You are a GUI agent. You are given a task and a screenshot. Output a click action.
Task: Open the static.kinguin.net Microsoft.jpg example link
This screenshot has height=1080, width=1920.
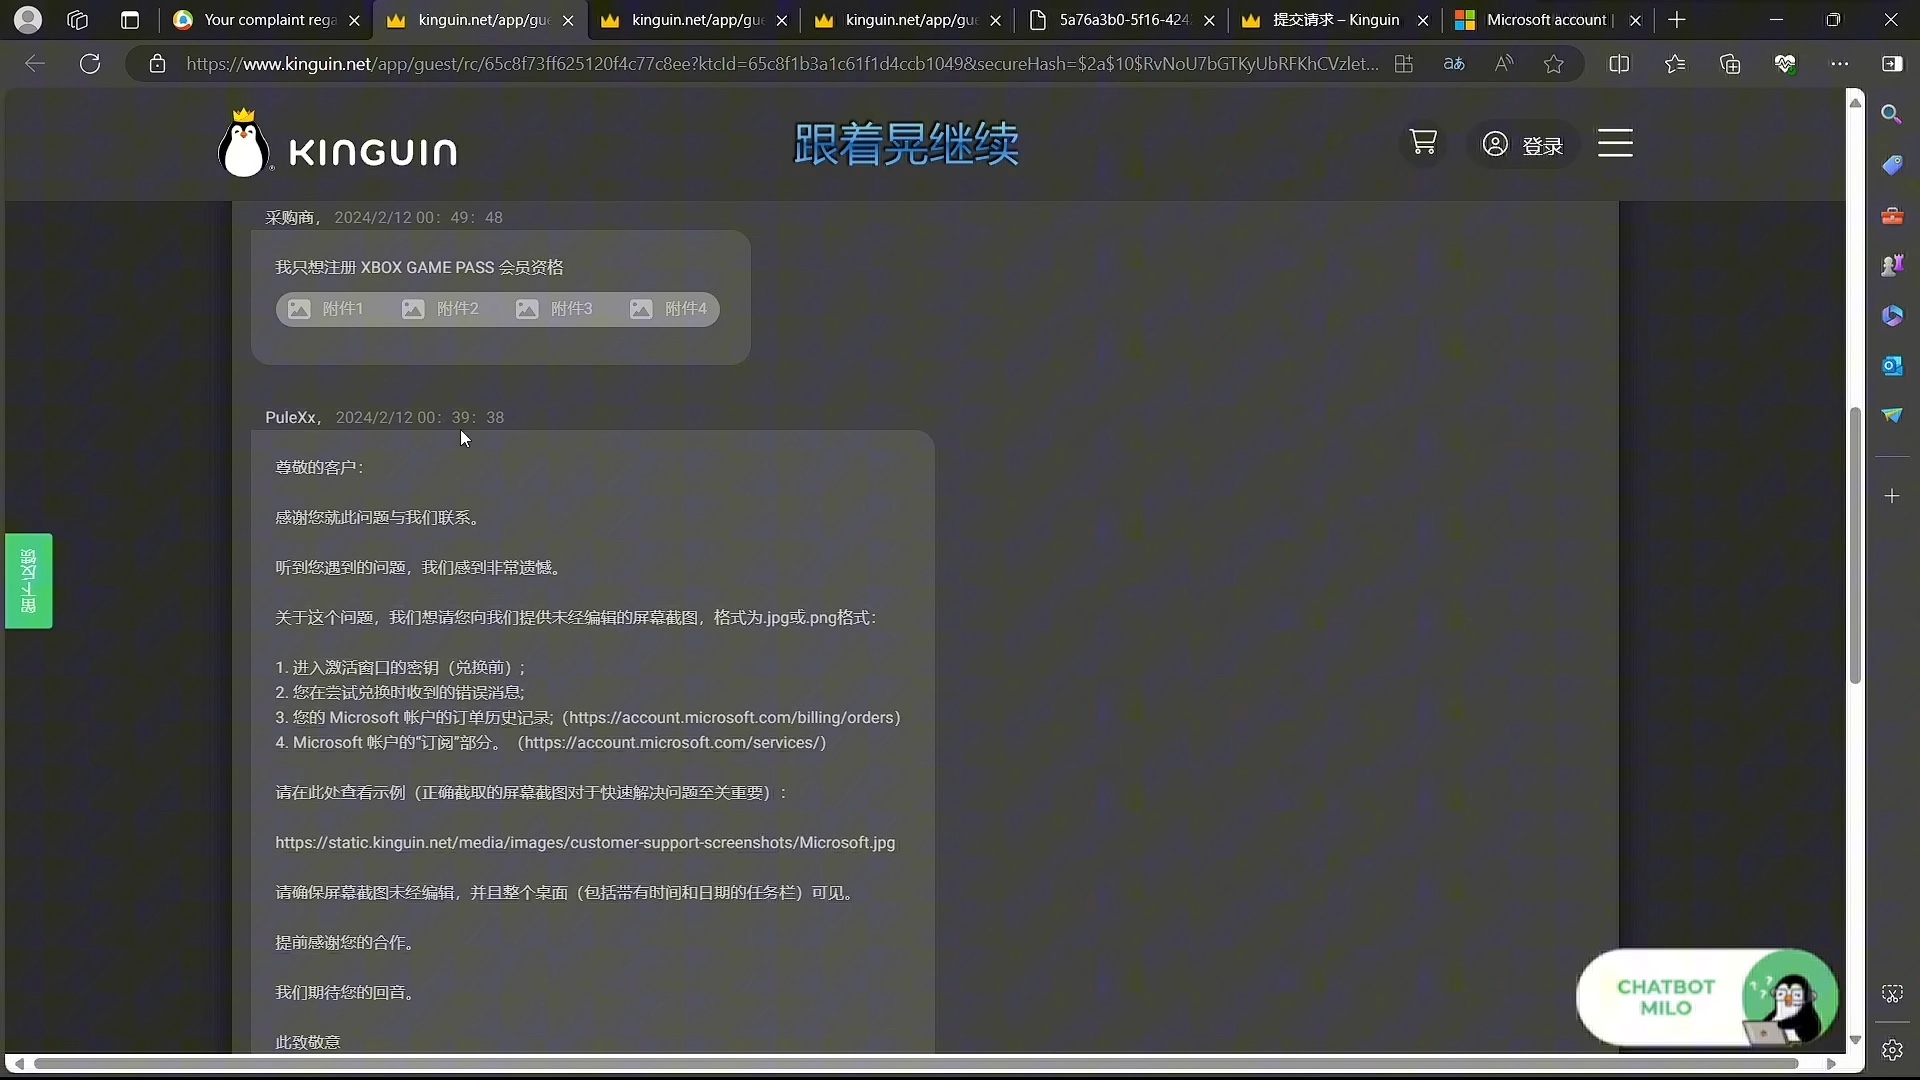[x=585, y=843]
